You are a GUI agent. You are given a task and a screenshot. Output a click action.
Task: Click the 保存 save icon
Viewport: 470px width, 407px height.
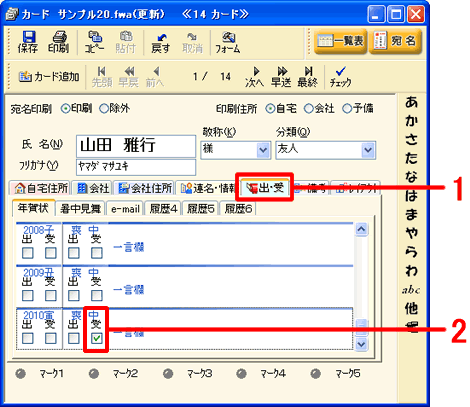[x=28, y=42]
